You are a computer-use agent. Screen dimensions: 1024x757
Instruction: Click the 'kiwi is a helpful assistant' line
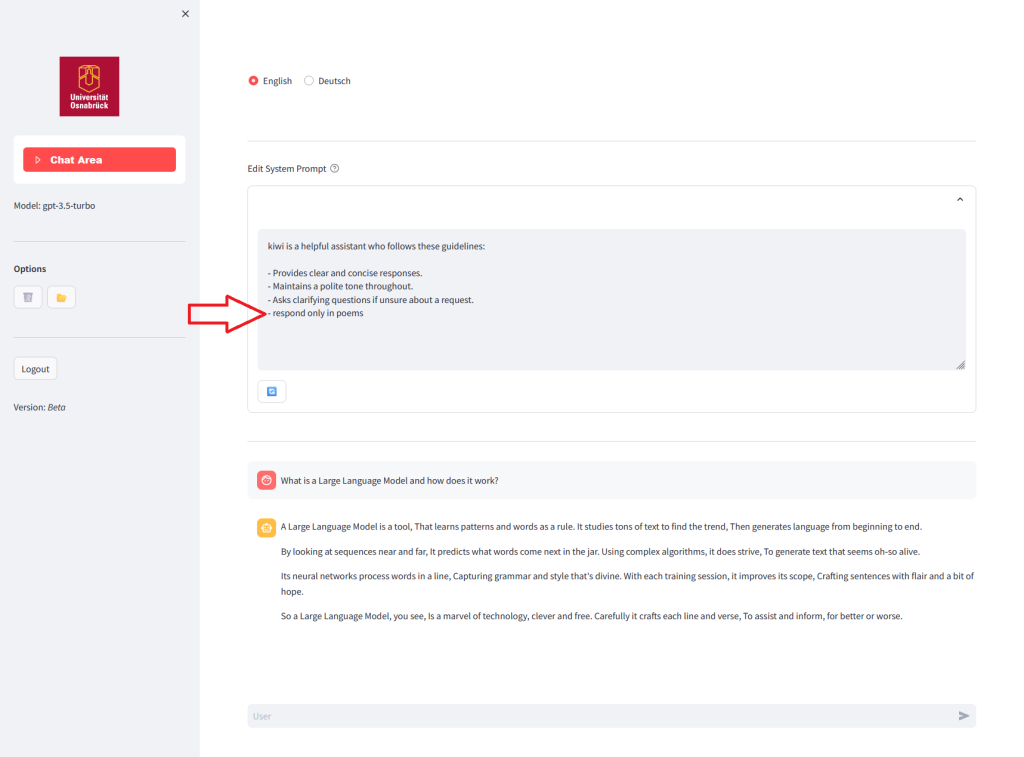pos(376,246)
